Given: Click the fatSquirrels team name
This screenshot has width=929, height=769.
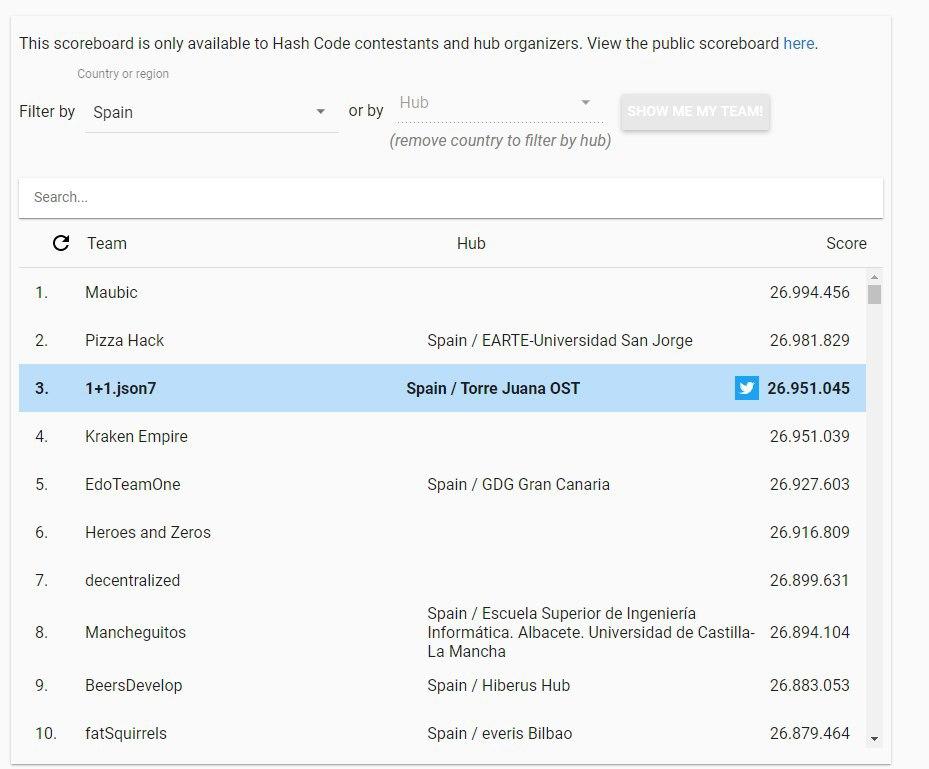Looking at the screenshot, I should pyautogui.click(x=126, y=733).
